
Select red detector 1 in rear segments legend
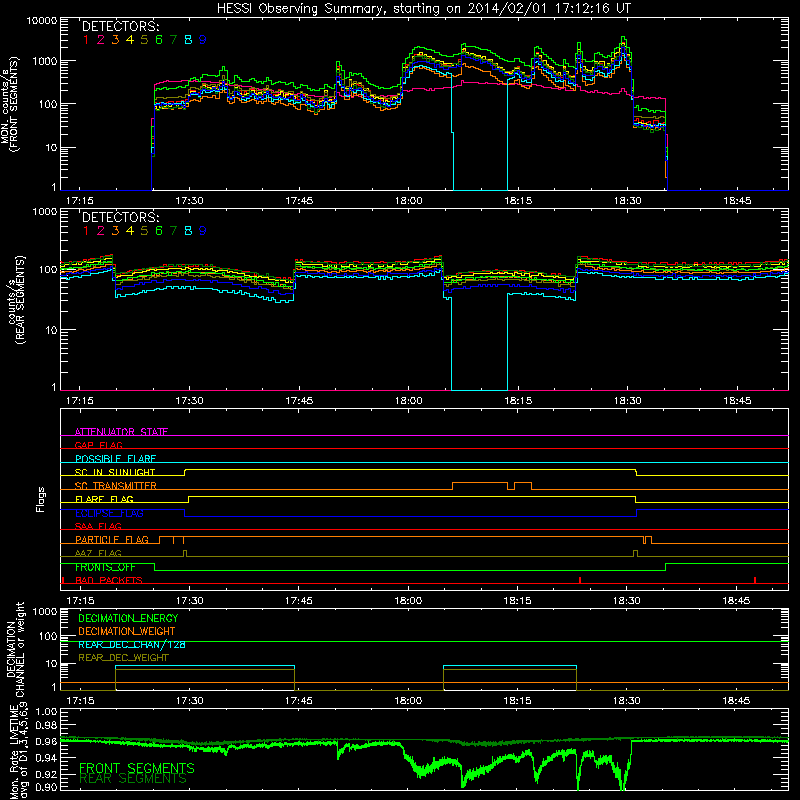(x=86, y=231)
